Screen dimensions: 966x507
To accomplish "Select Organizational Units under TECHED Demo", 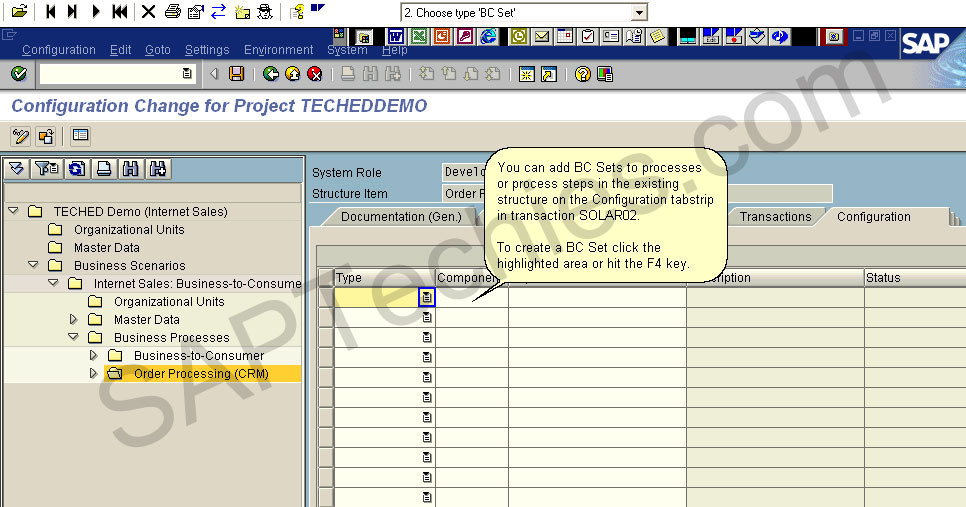I will click(129, 230).
